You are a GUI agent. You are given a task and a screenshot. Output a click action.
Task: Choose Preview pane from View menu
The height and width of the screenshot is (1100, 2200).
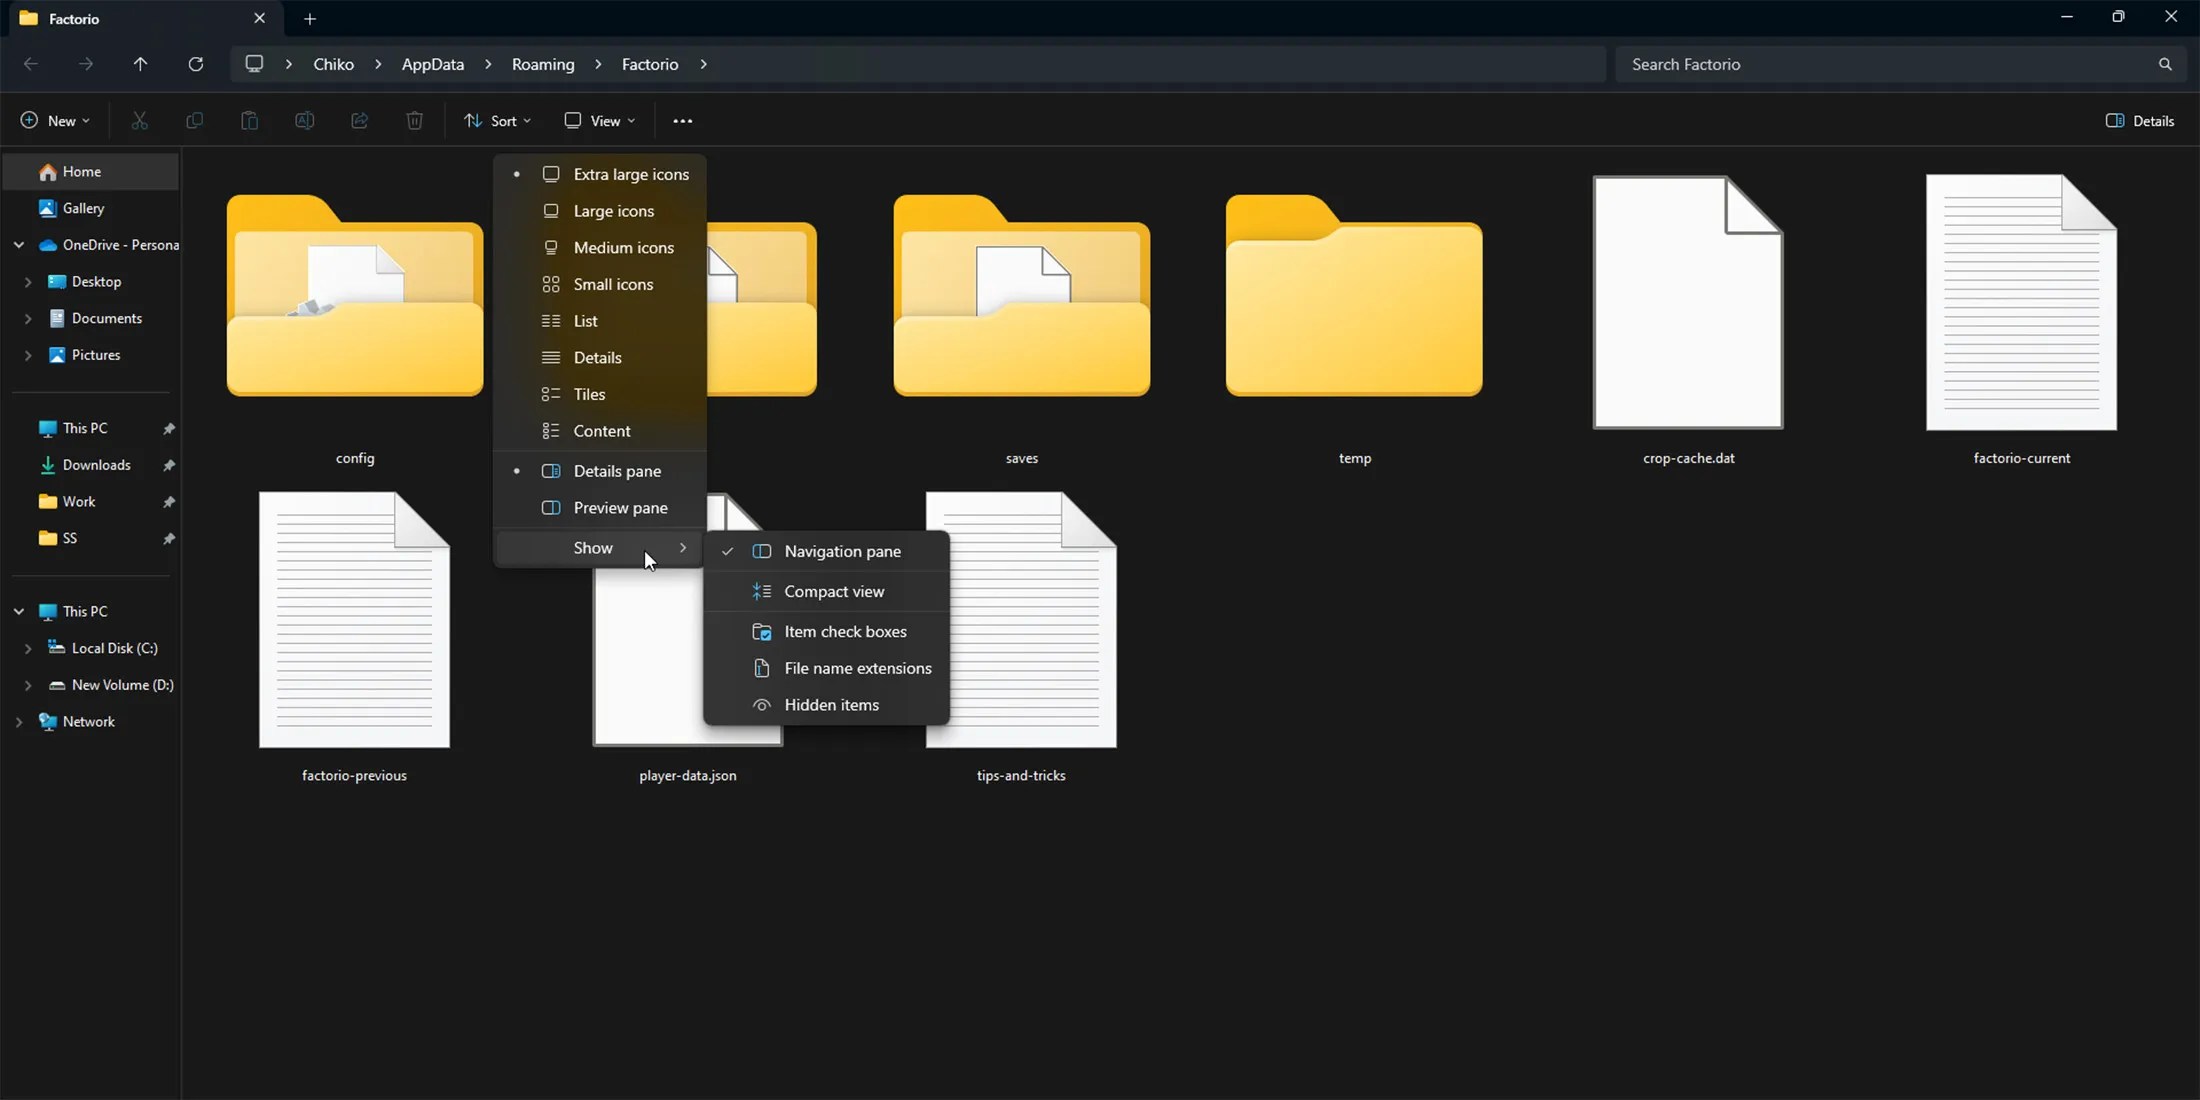(619, 508)
